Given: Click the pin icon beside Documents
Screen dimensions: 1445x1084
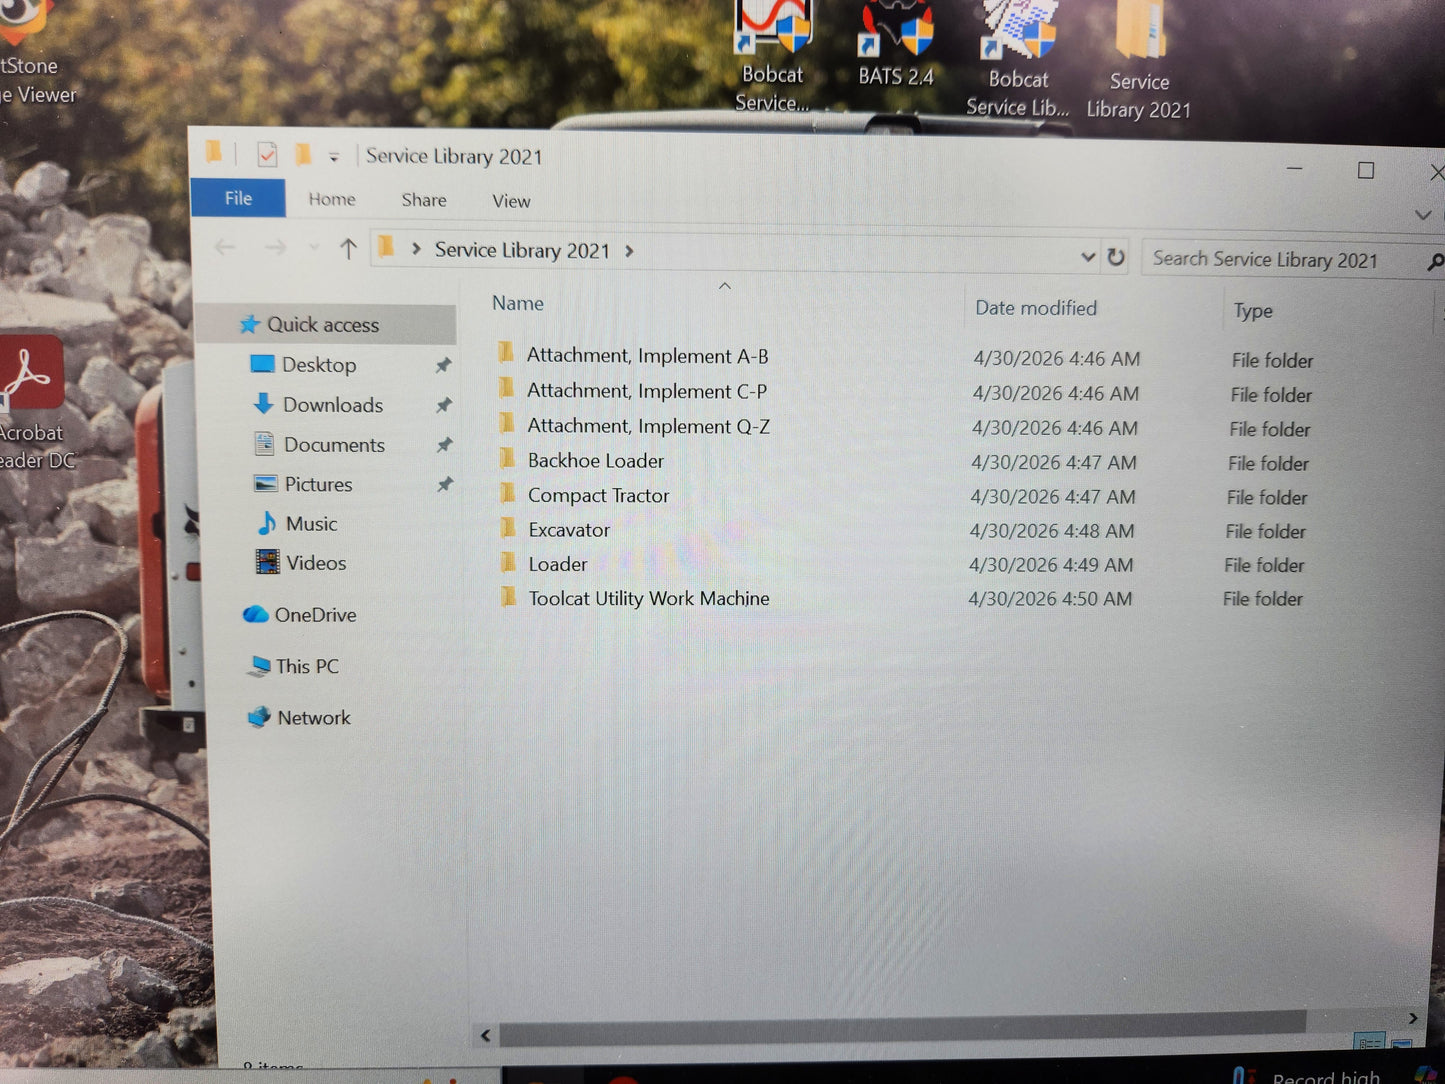Looking at the screenshot, I should [x=445, y=444].
